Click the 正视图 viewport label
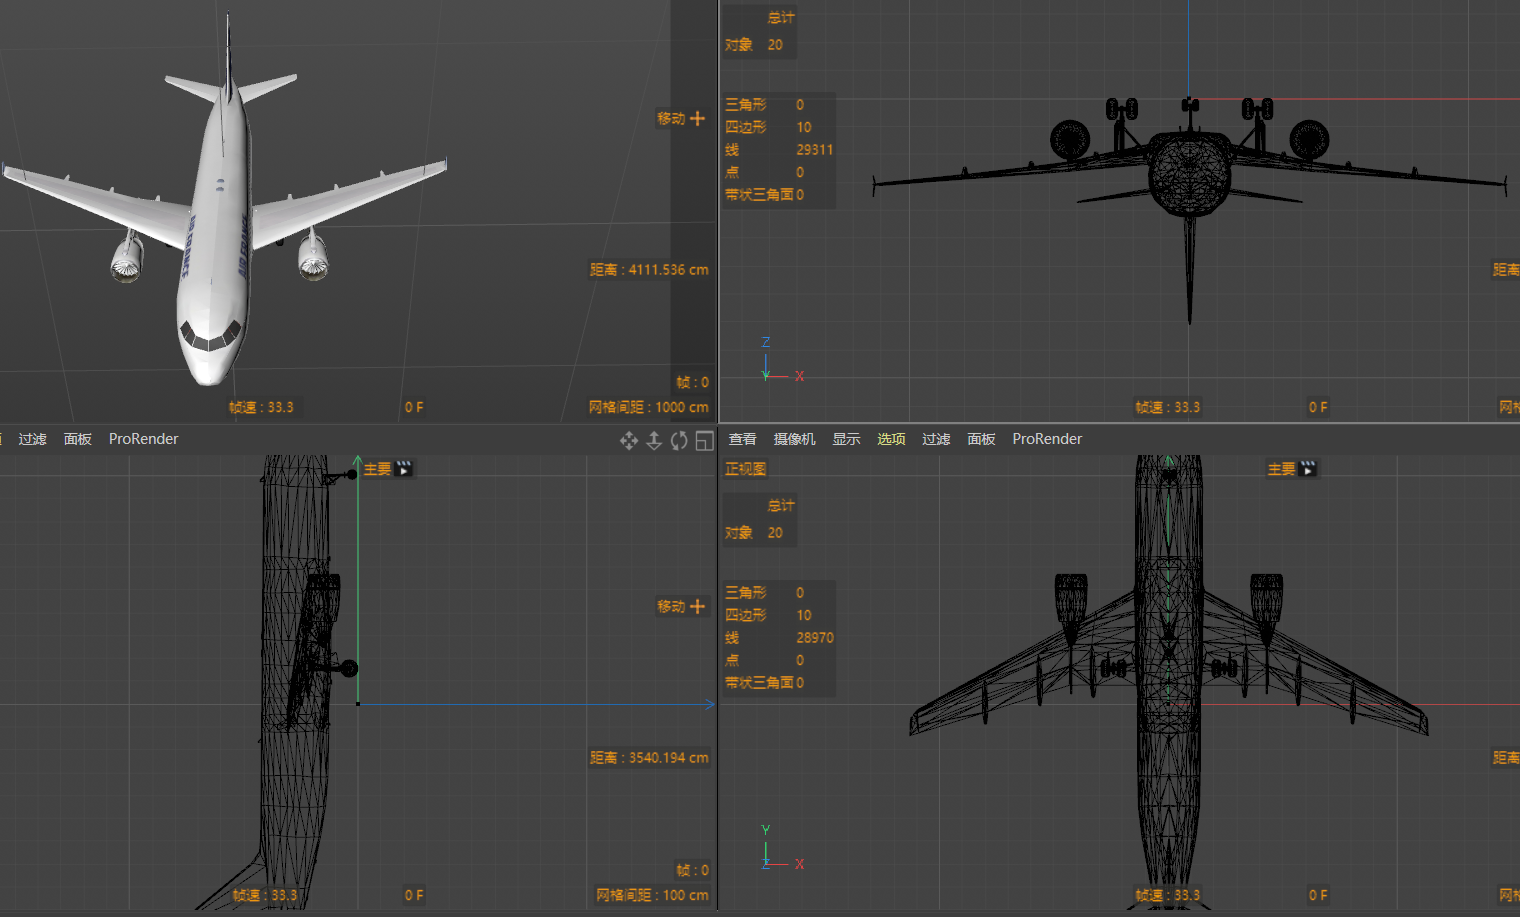 tap(745, 469)
